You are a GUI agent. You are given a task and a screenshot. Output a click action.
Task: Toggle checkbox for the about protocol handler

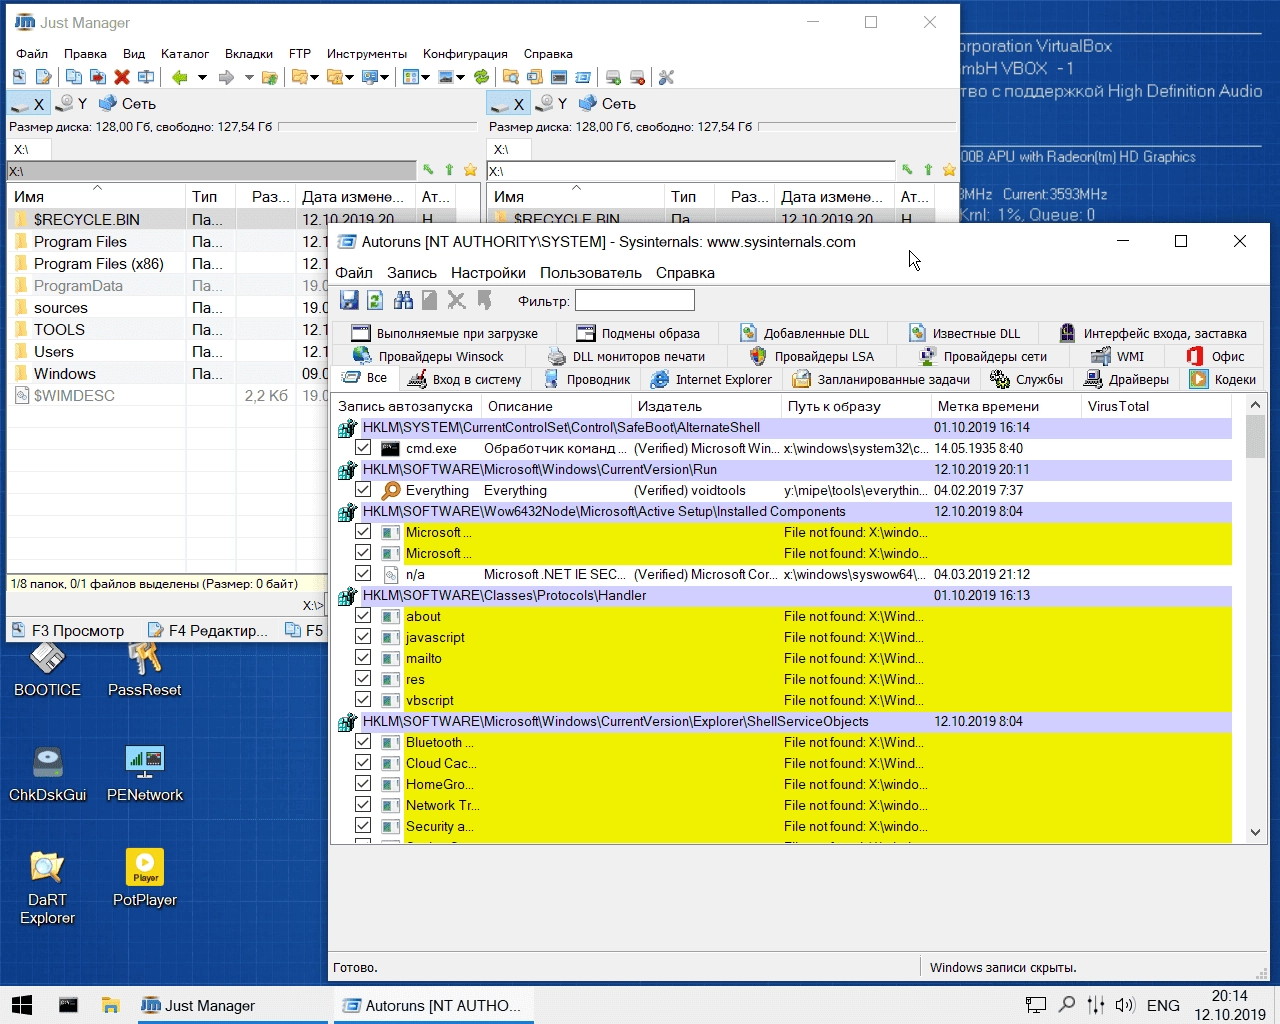363,616
